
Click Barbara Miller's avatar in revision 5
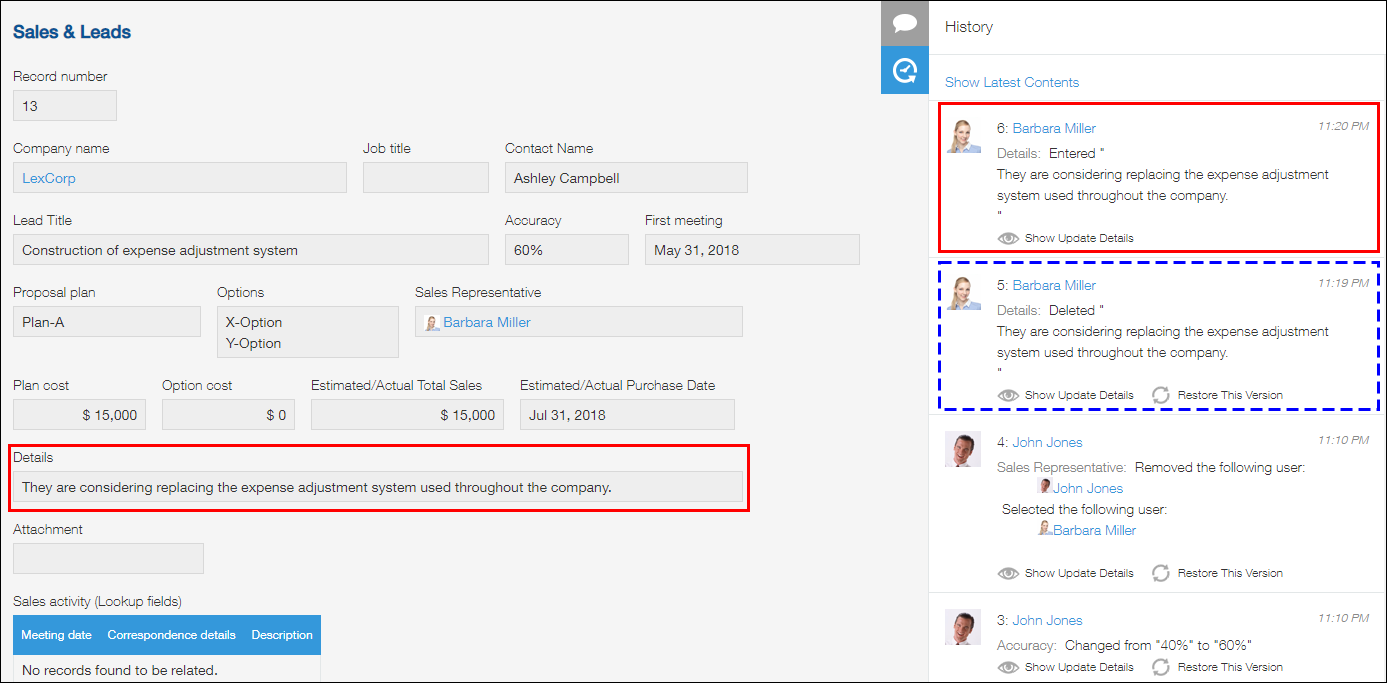964,293
